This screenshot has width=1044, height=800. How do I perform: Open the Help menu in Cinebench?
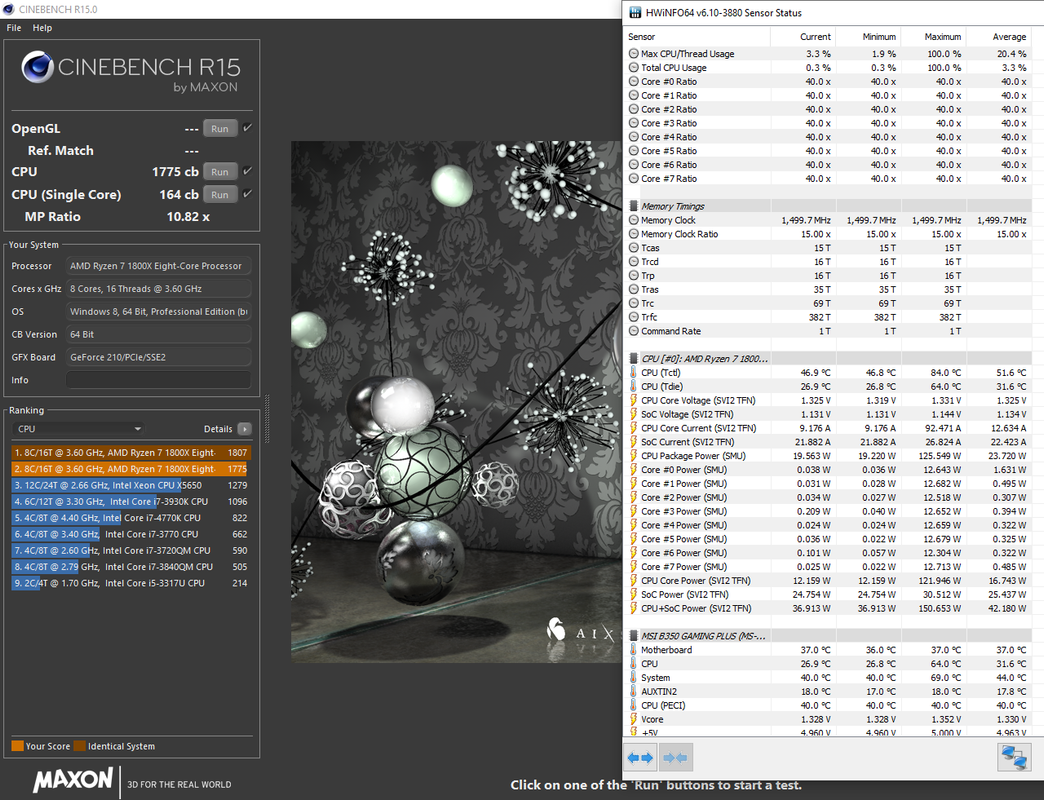[x=42, y=28]
